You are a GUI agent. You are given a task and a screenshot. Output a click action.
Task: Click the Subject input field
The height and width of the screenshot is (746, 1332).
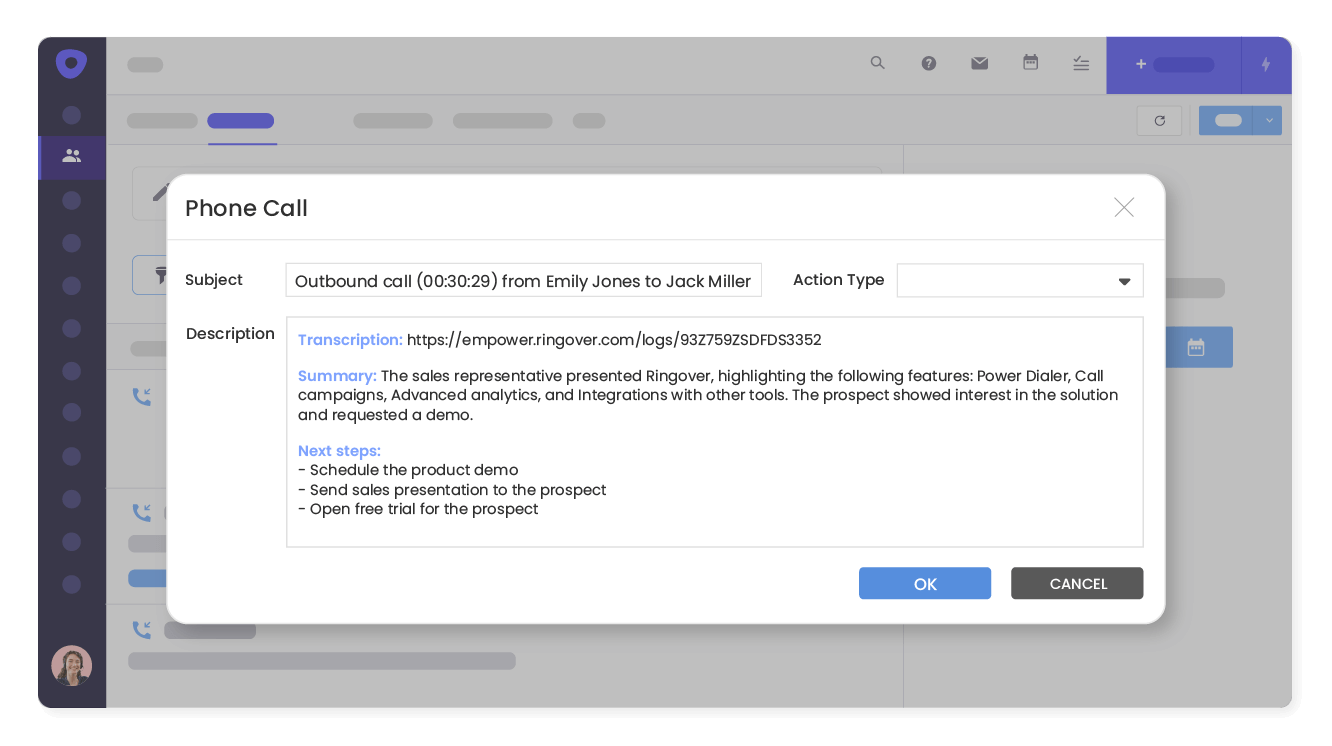click(x=523, y=281)
